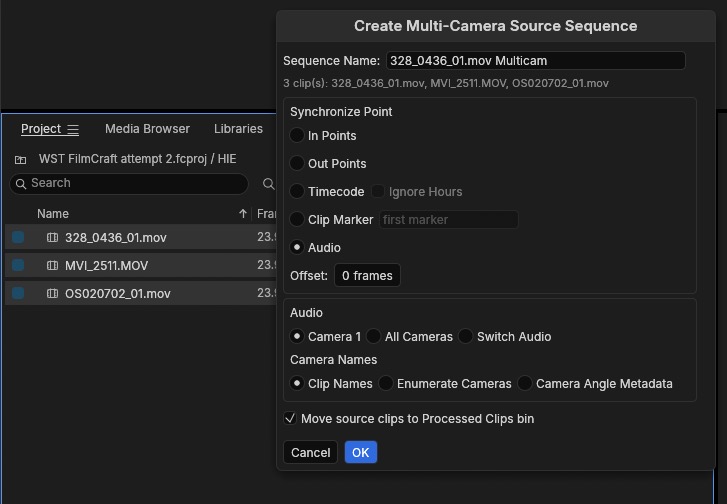Select the MVI_2511.MOV clip row
Screen dimensions: 727x504
[141, 265]
